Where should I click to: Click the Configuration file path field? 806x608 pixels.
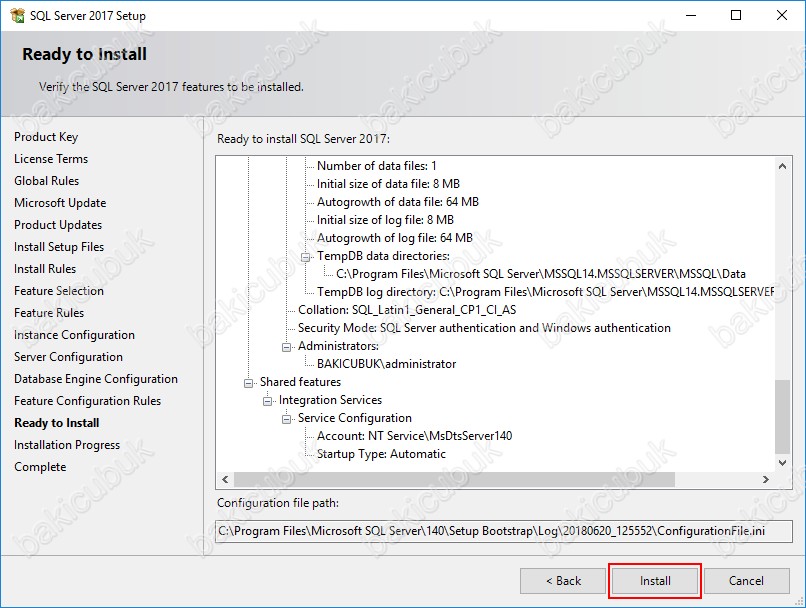[504, 531]
